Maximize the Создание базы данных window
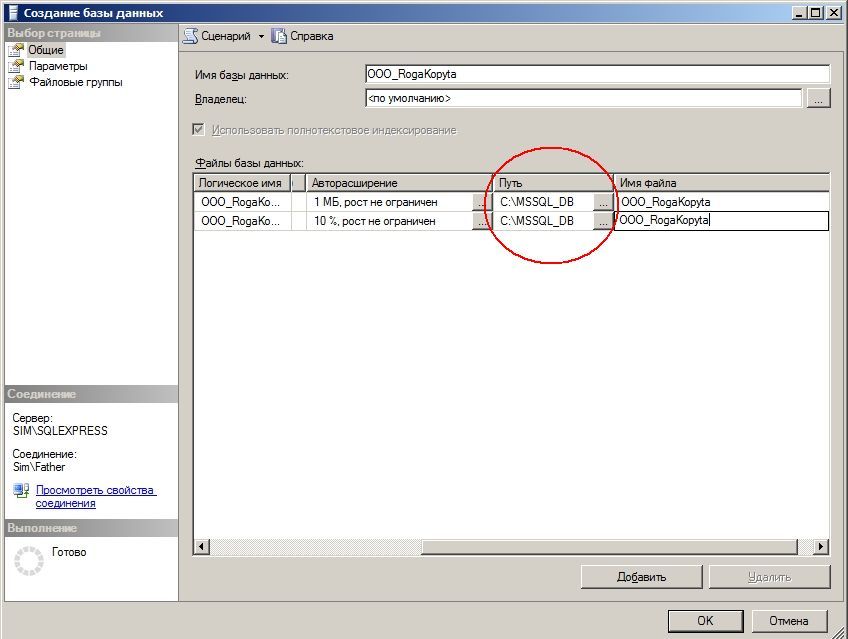Image resolution: width=848 pixels, height=639 pixels. pyautogui.click(x=816, y=12)
